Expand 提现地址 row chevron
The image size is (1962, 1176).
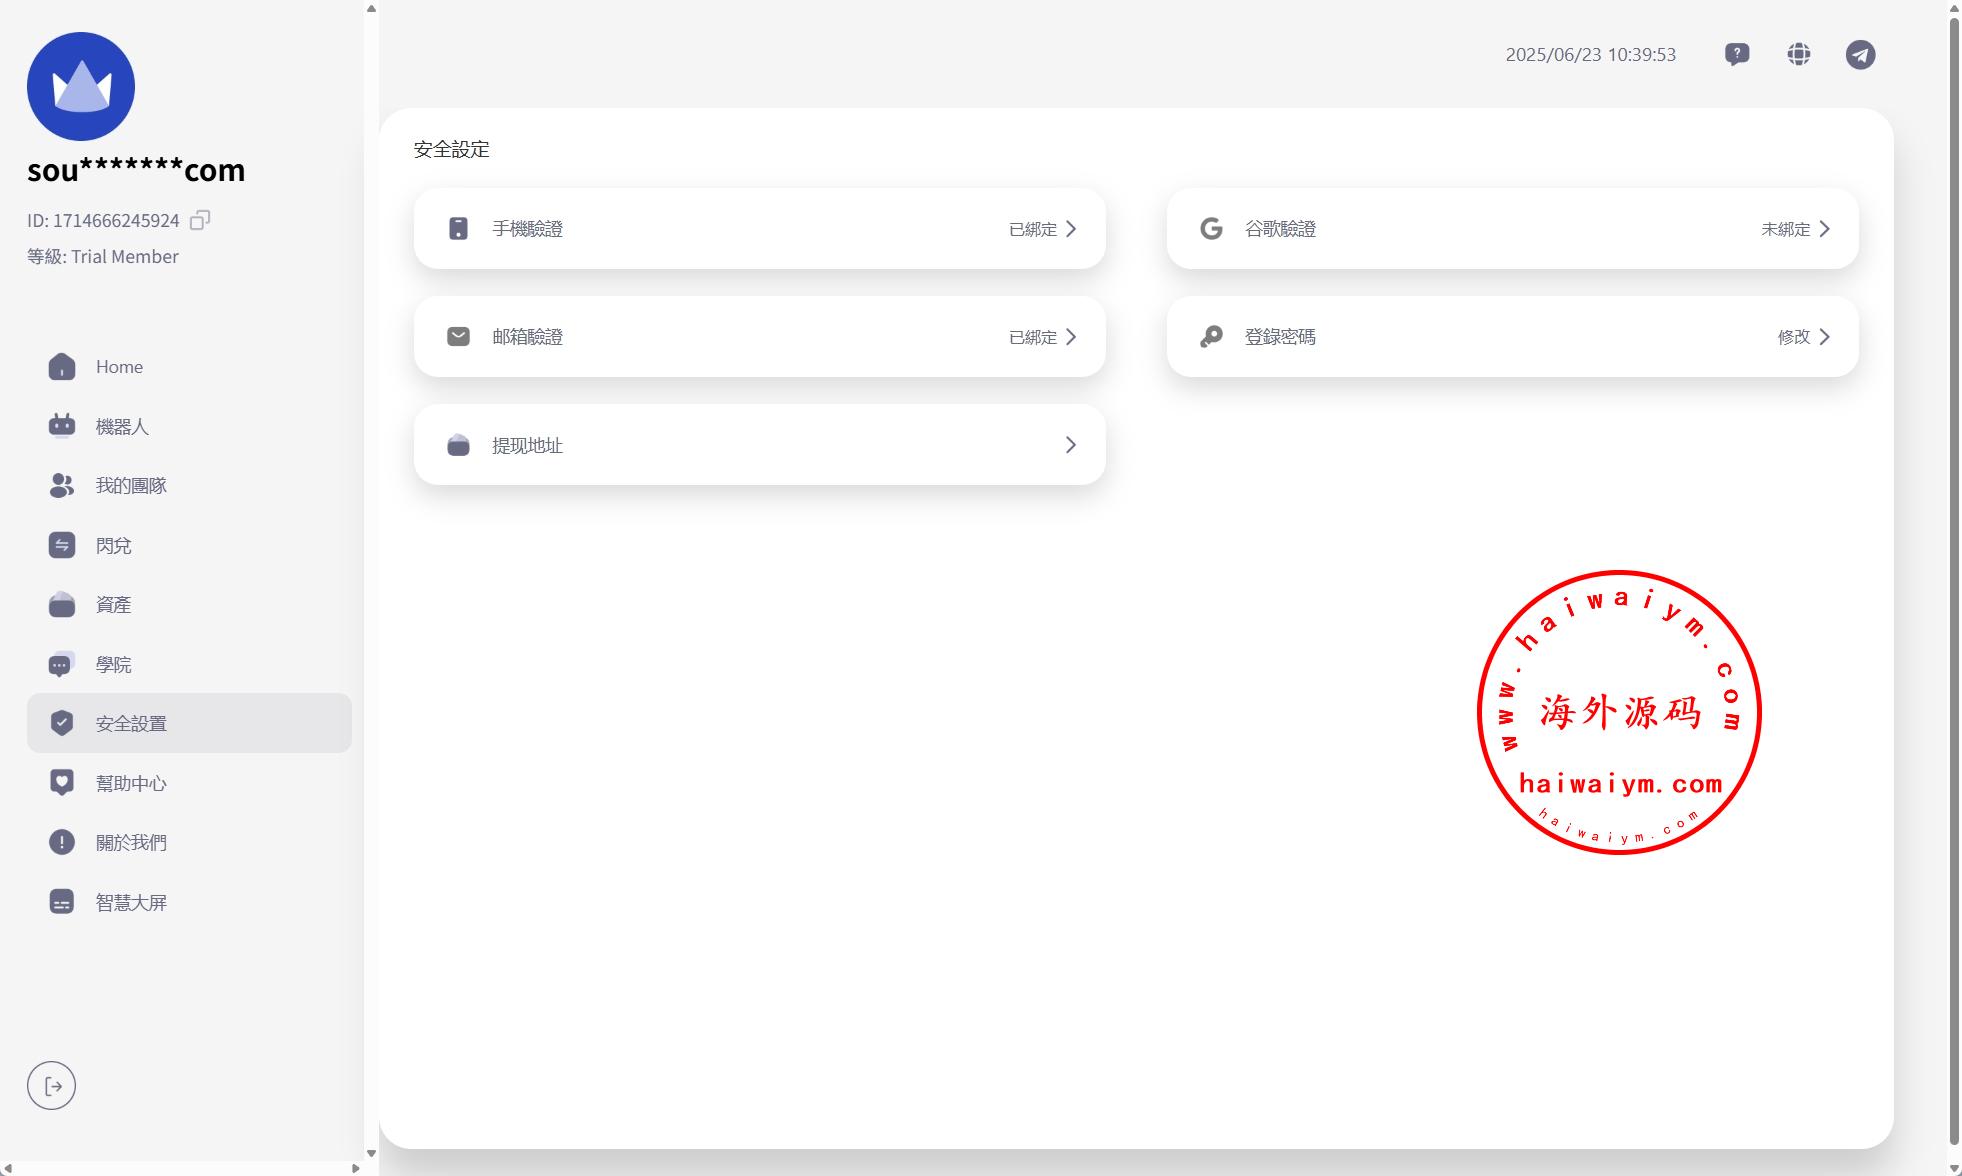1071,445
